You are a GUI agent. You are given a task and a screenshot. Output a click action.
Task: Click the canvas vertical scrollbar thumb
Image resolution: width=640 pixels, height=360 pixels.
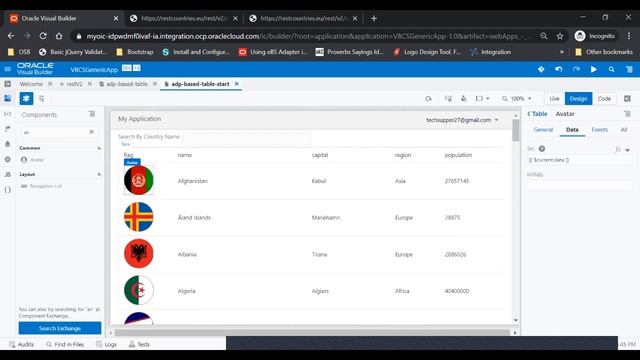(516, 130)
